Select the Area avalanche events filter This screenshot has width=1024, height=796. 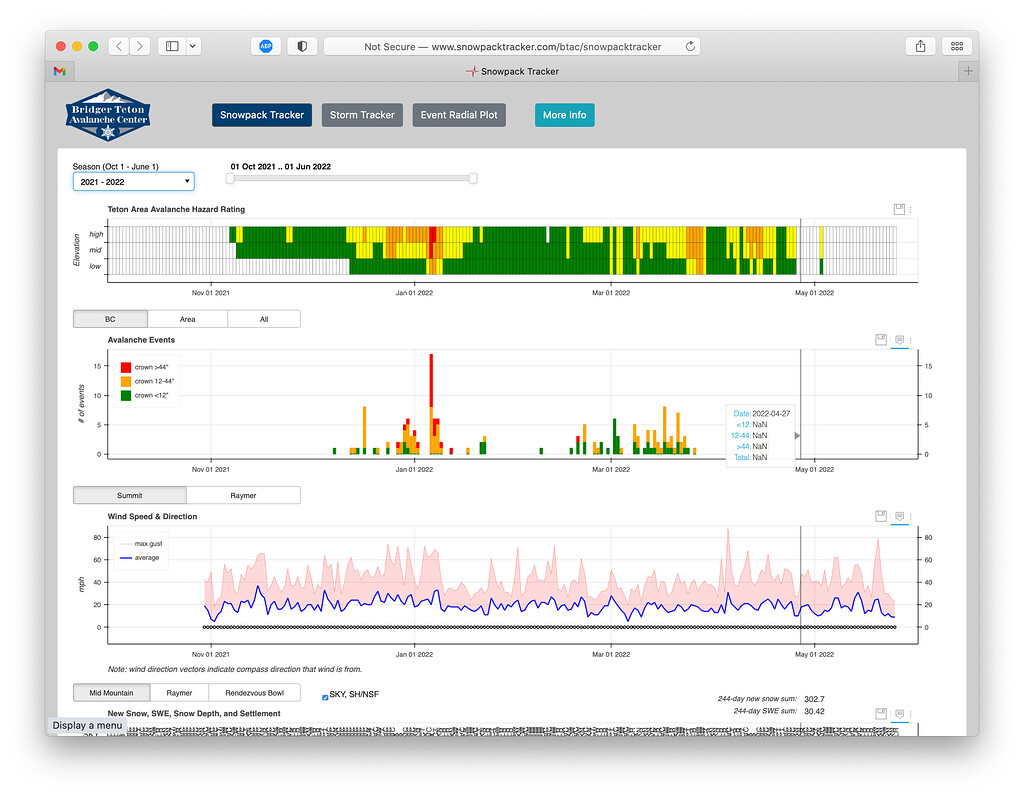pyautogui.click(x=187, y=319)
